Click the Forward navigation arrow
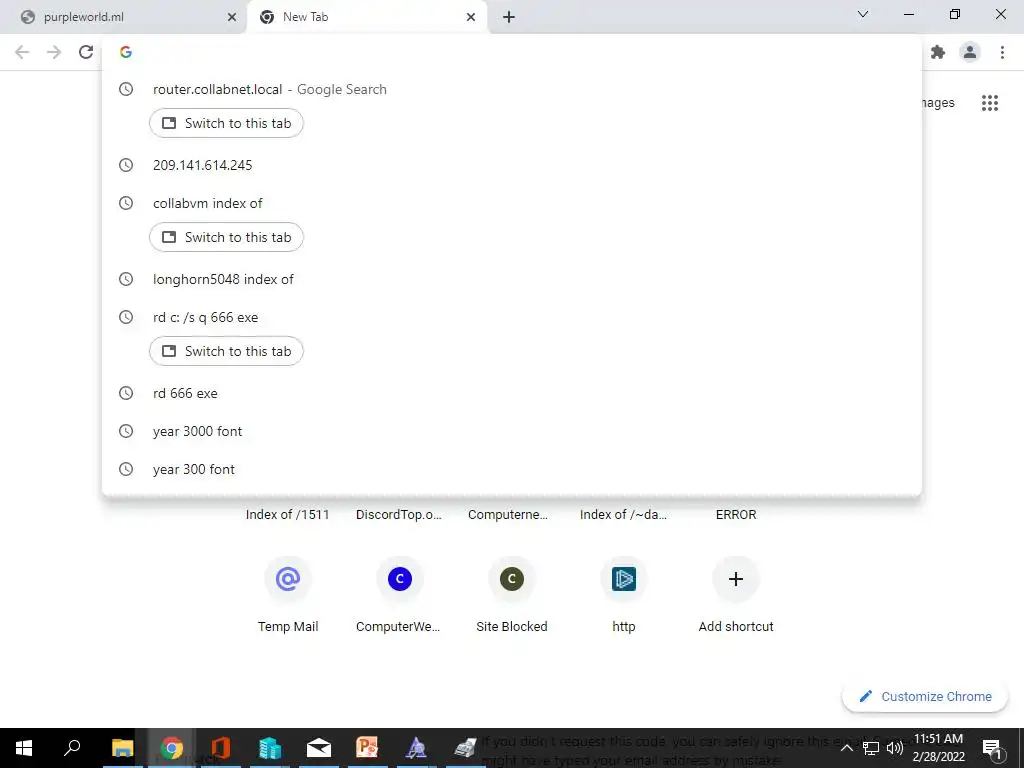 tap(54, 52)
